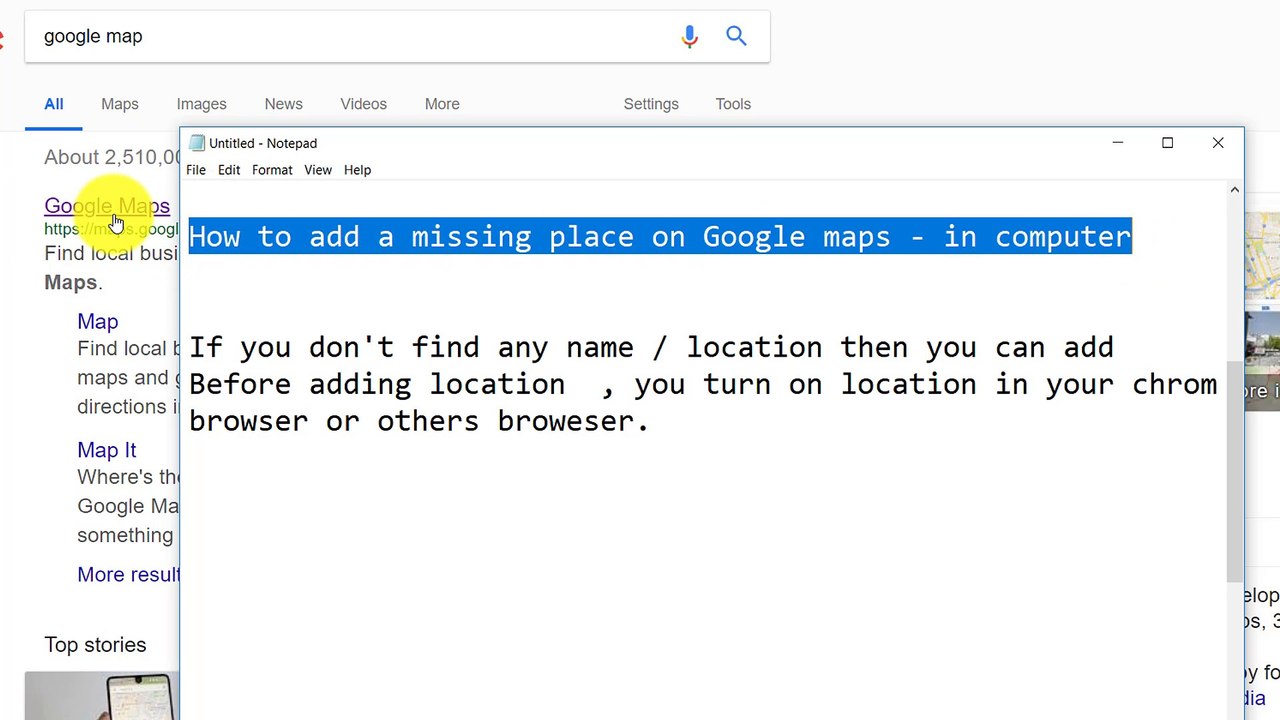Open Notepad View menu
Image resolution: width=1280 pixels, height=720 pixels.
click(318, 170)
